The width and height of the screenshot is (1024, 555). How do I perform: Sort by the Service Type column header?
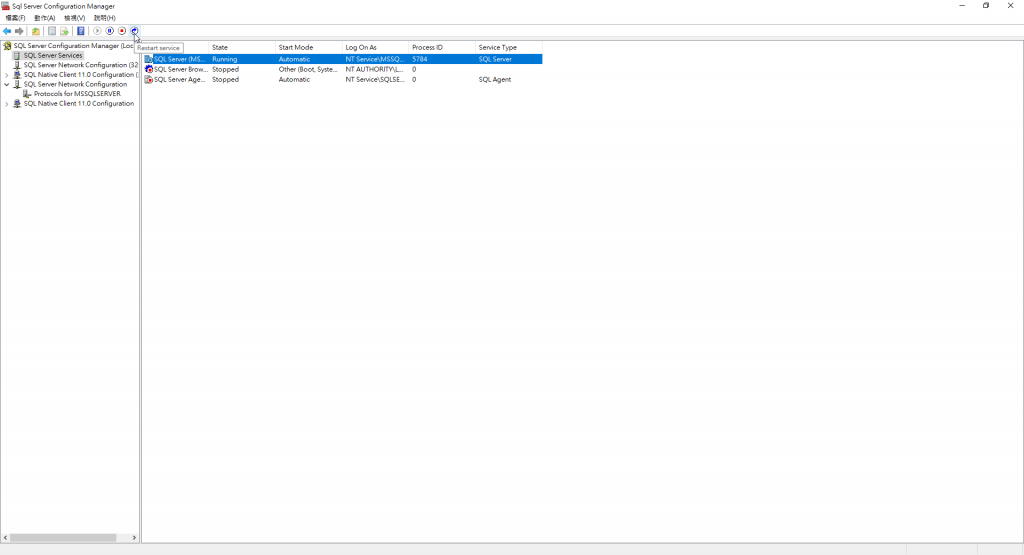pyautogui.click(x=509, y=48)
